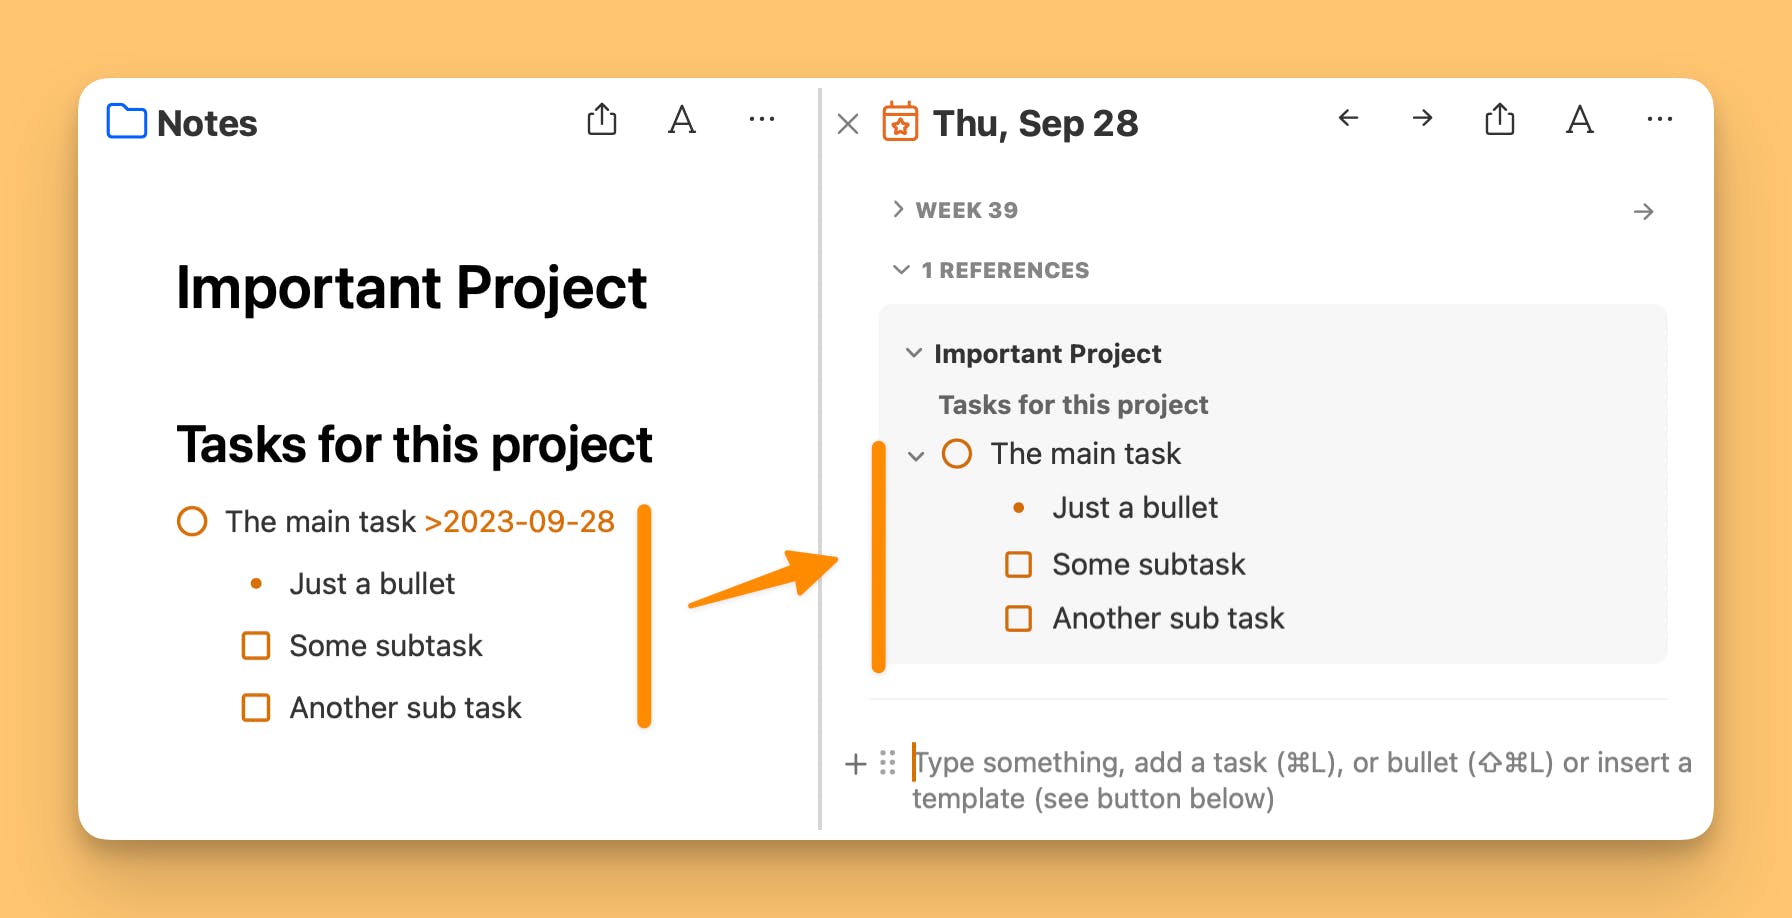
Task: Share the Thu, Sep 28 daily note
Action: 1500,120
